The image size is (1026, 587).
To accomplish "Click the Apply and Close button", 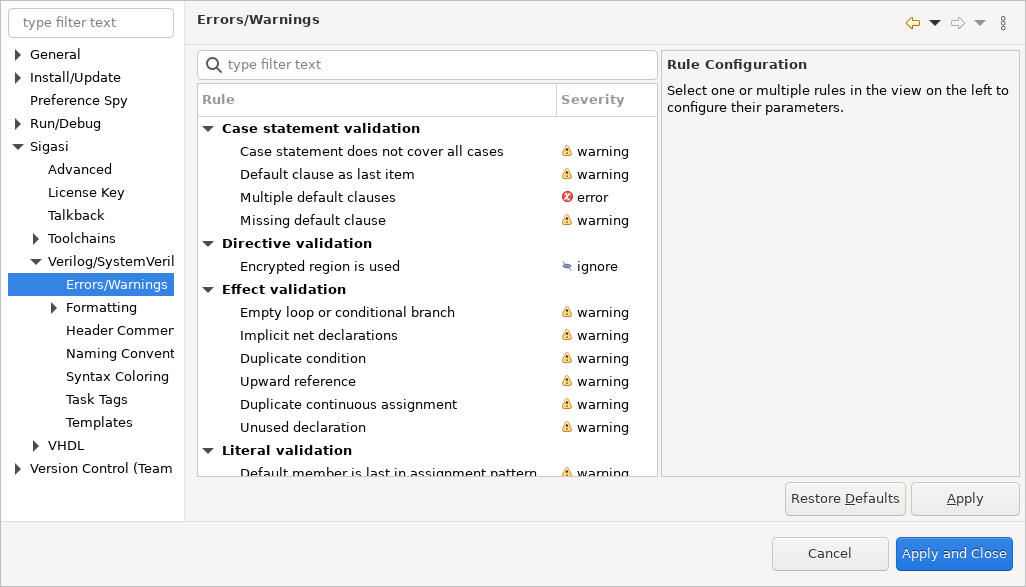I will pyautogui.click(x=954, y=554).
